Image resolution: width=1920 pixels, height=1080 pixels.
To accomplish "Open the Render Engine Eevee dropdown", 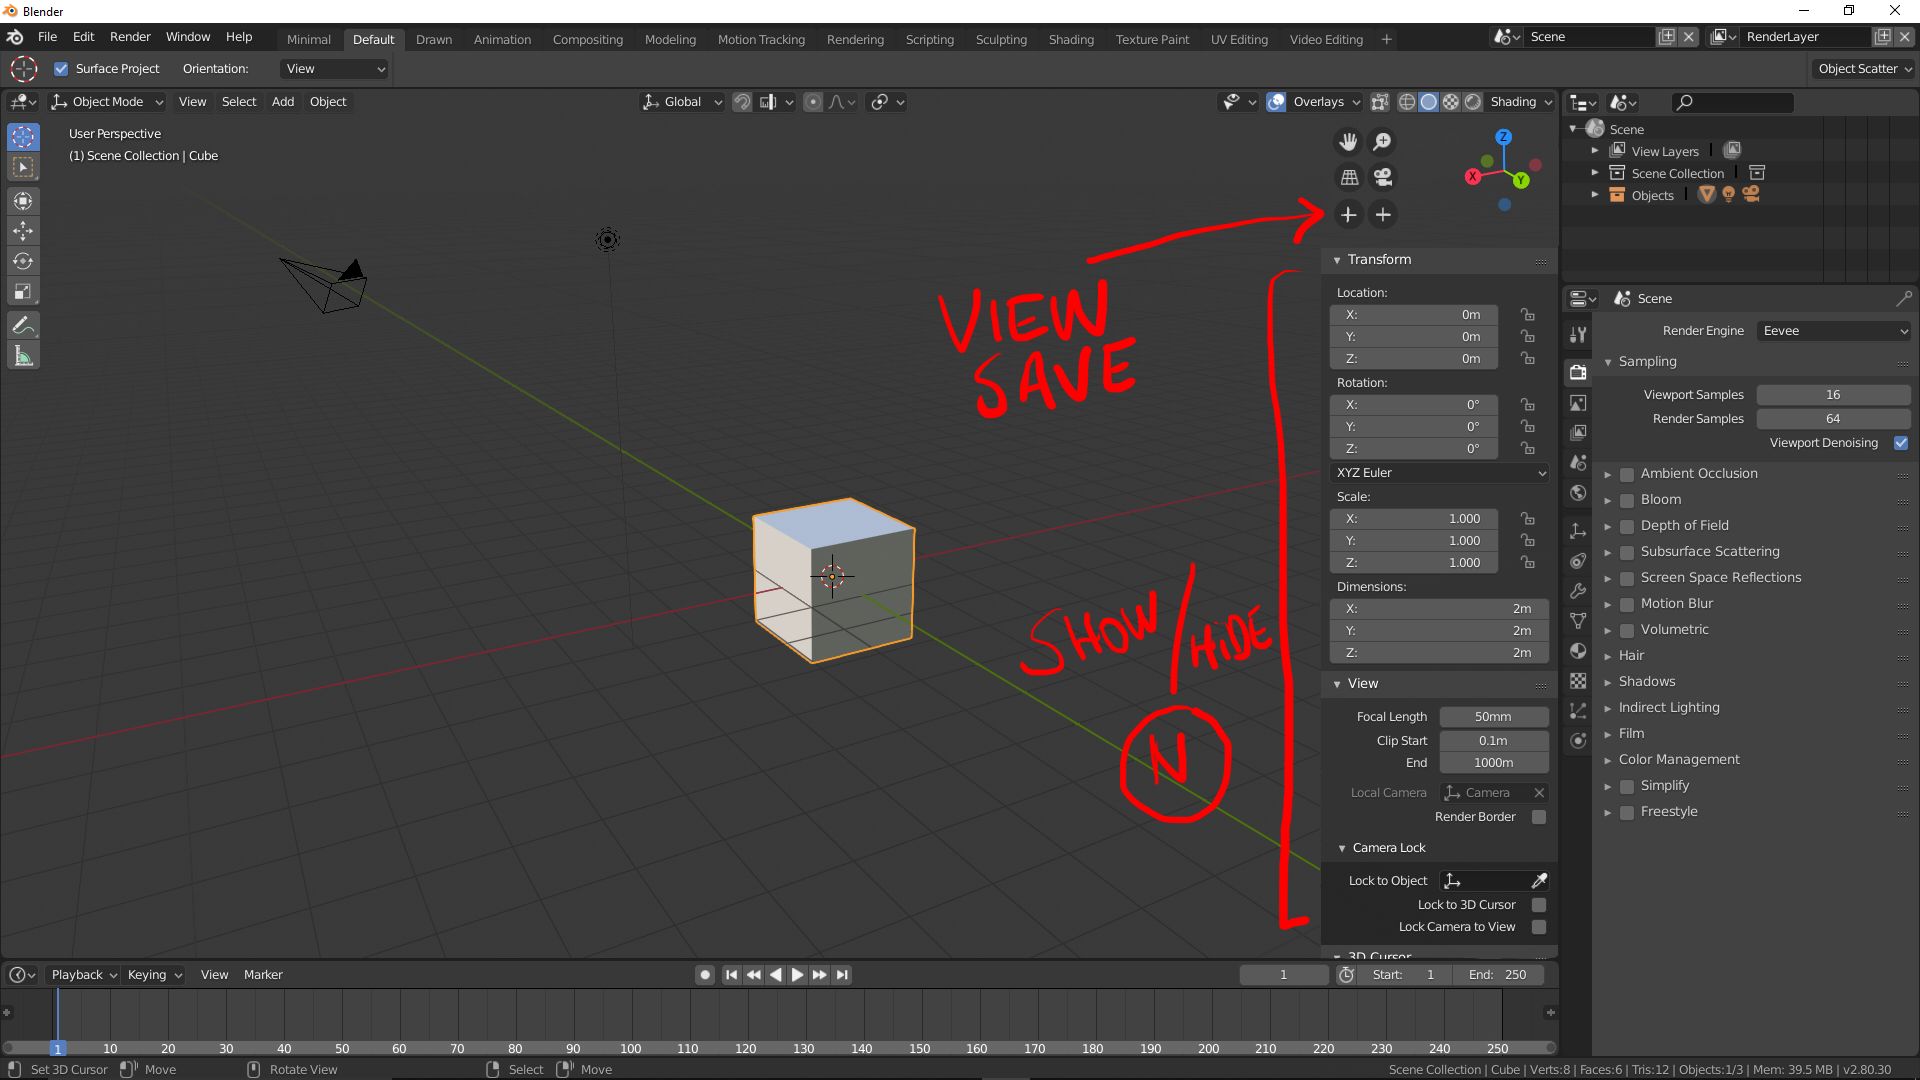I will (1833, 331).
